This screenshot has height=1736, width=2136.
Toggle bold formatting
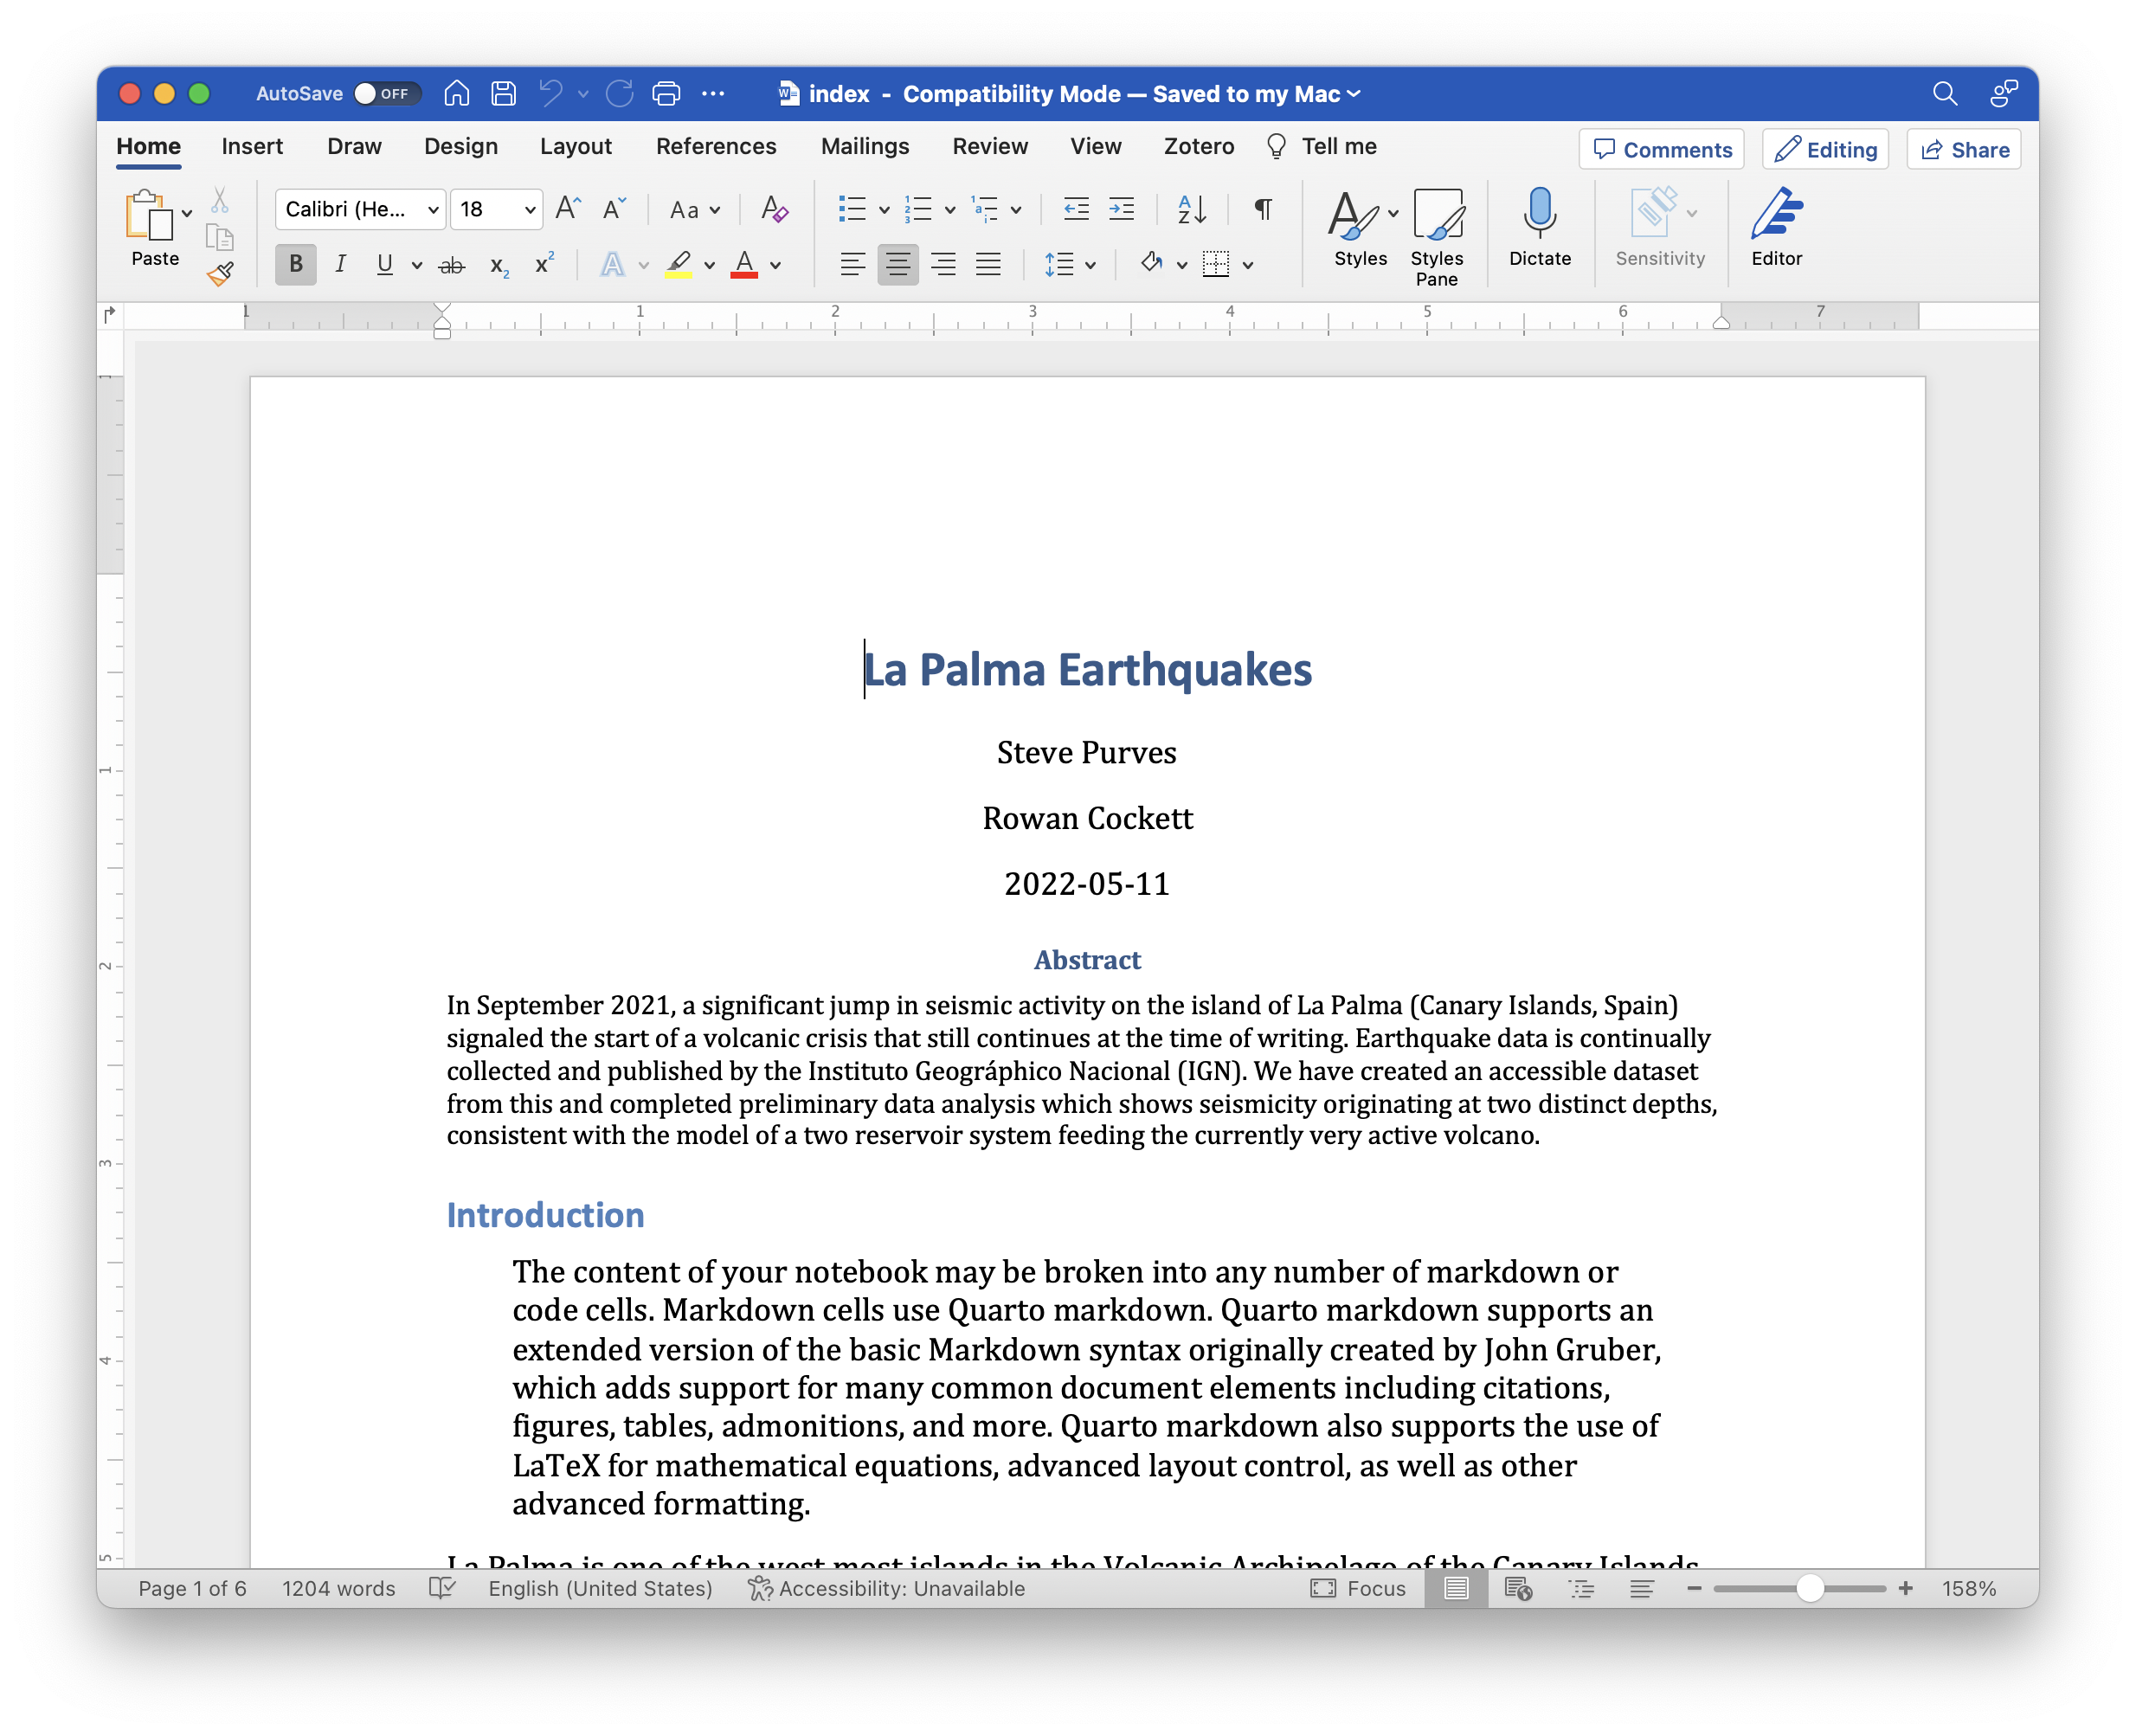[295, 264]
